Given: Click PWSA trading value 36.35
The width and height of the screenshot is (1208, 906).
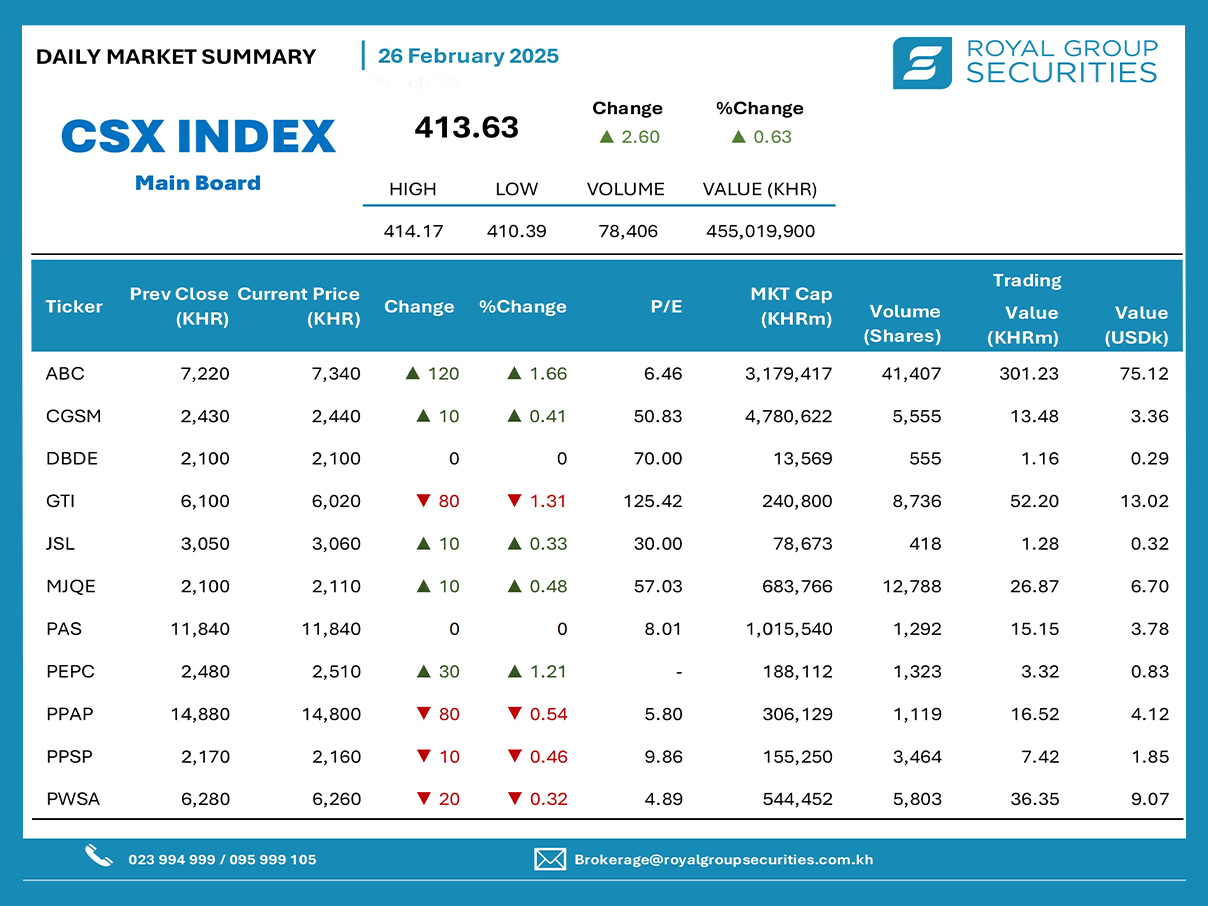Looking at the screenshot, I should (1035, 799).
